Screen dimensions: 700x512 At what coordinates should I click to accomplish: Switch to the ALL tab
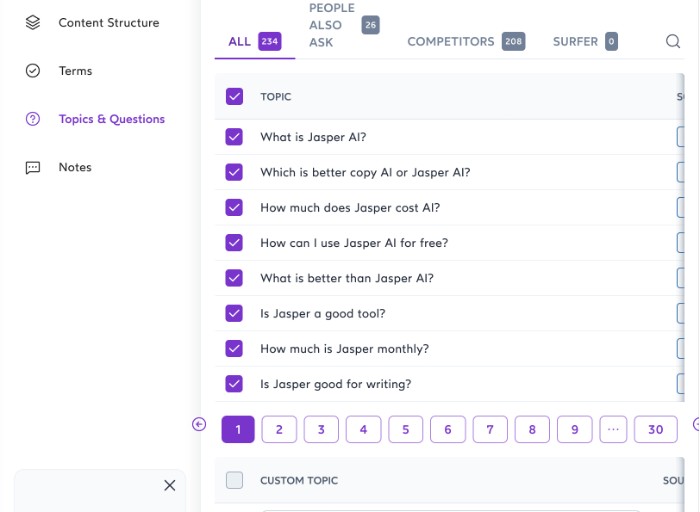click(255, 42)
